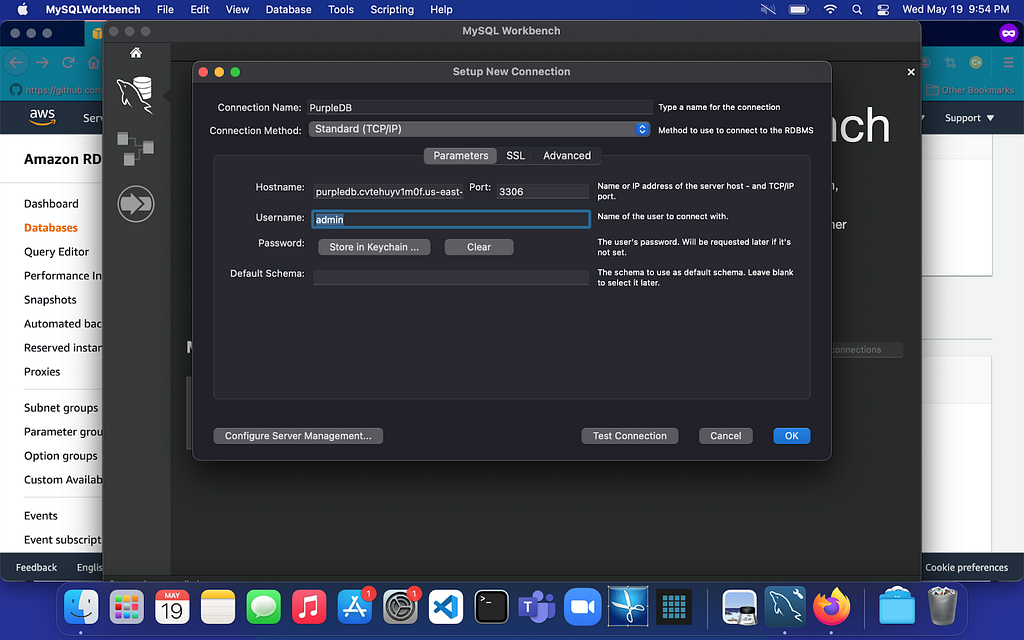Click Configure Server Management button
Image resolution: width=1024 pixels, height=640 pixels.
tap(298, 436)
